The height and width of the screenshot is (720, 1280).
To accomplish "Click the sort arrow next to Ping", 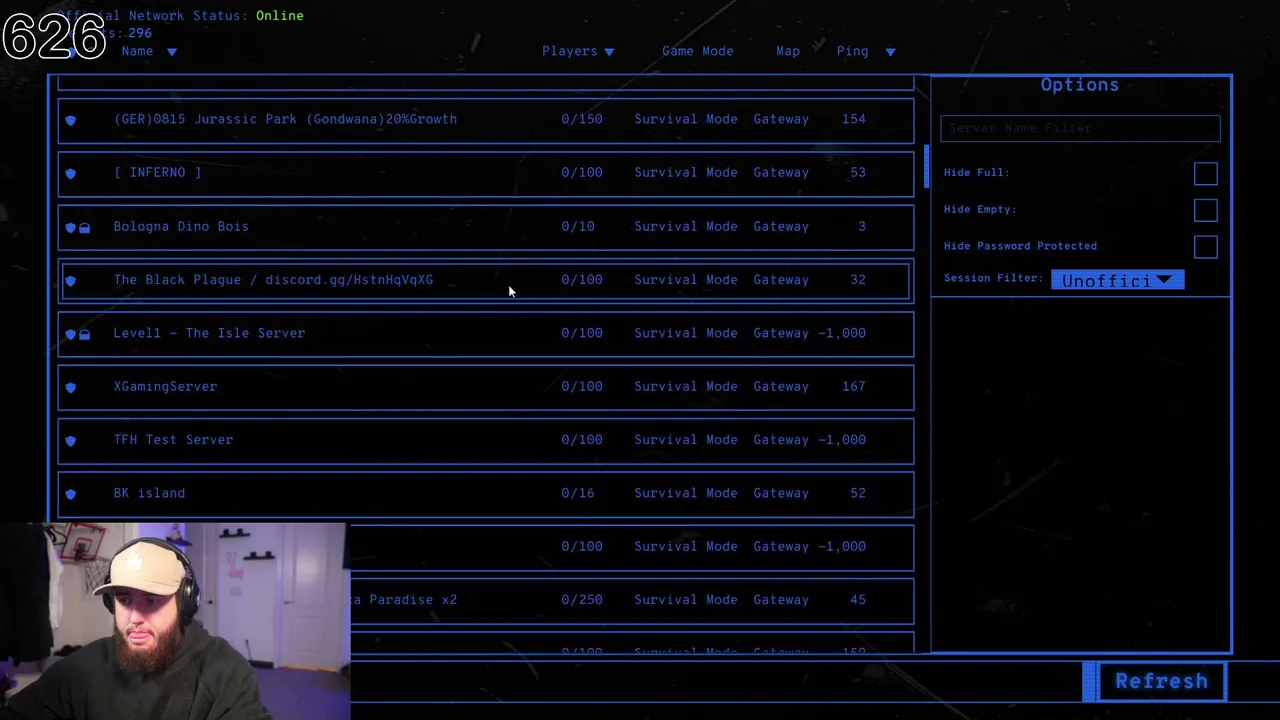I will pyautogui.click(x=890, y=52).
